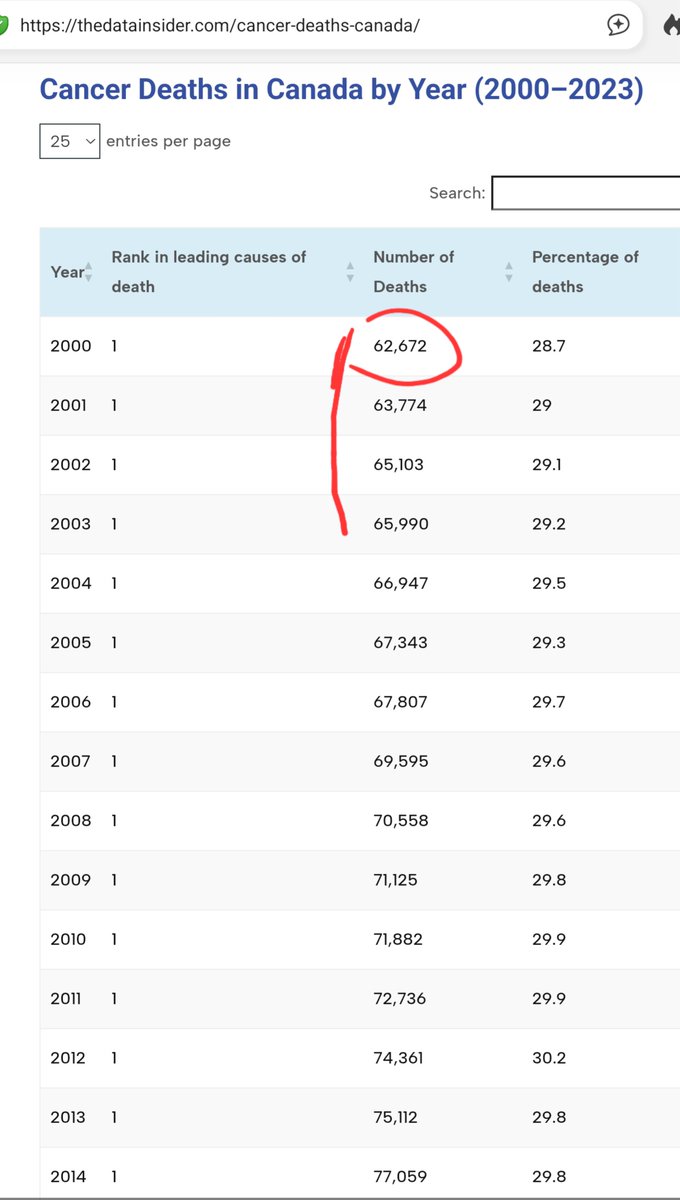Click the Search input field
The image size is (680, 1200).
[x=586, y=193]
